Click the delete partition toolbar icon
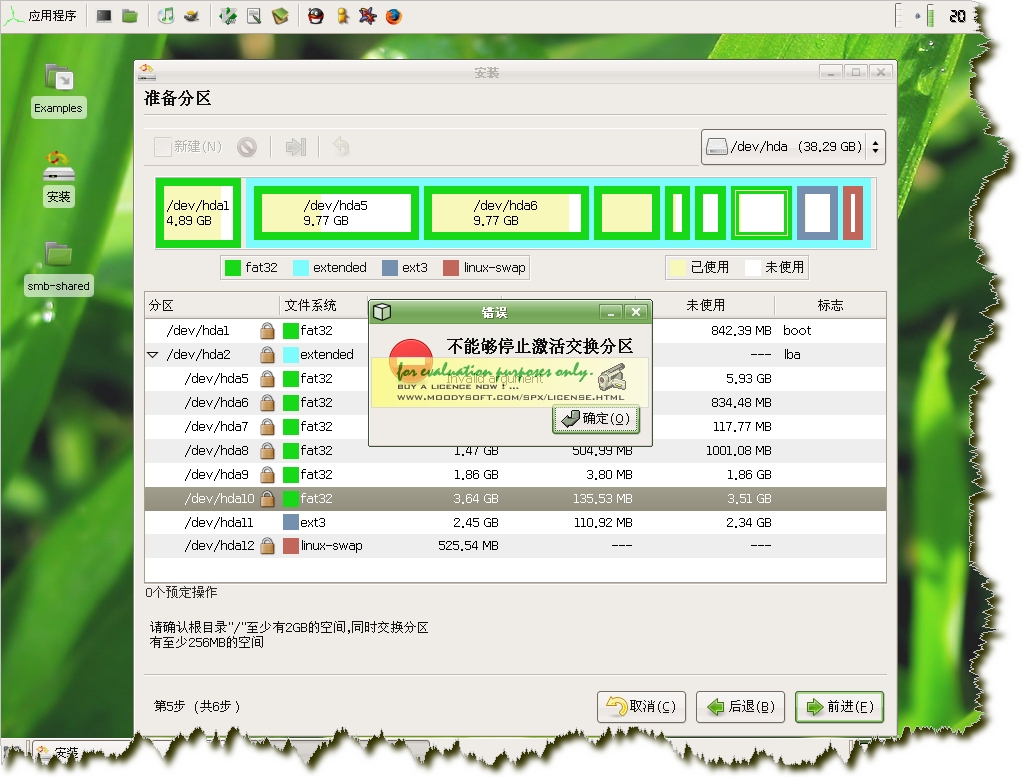The width and height of the screenshot is (1022, 777). tap(247, 147)
